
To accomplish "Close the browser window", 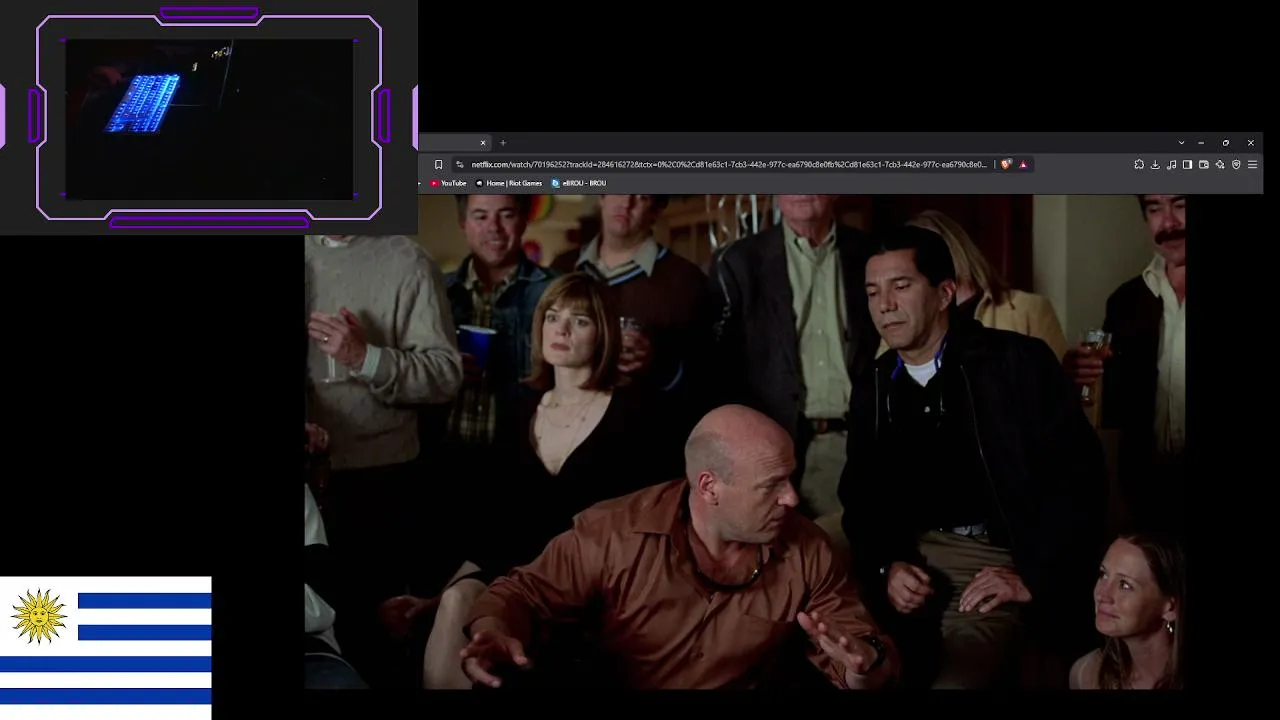I will tap(1250, 143).
